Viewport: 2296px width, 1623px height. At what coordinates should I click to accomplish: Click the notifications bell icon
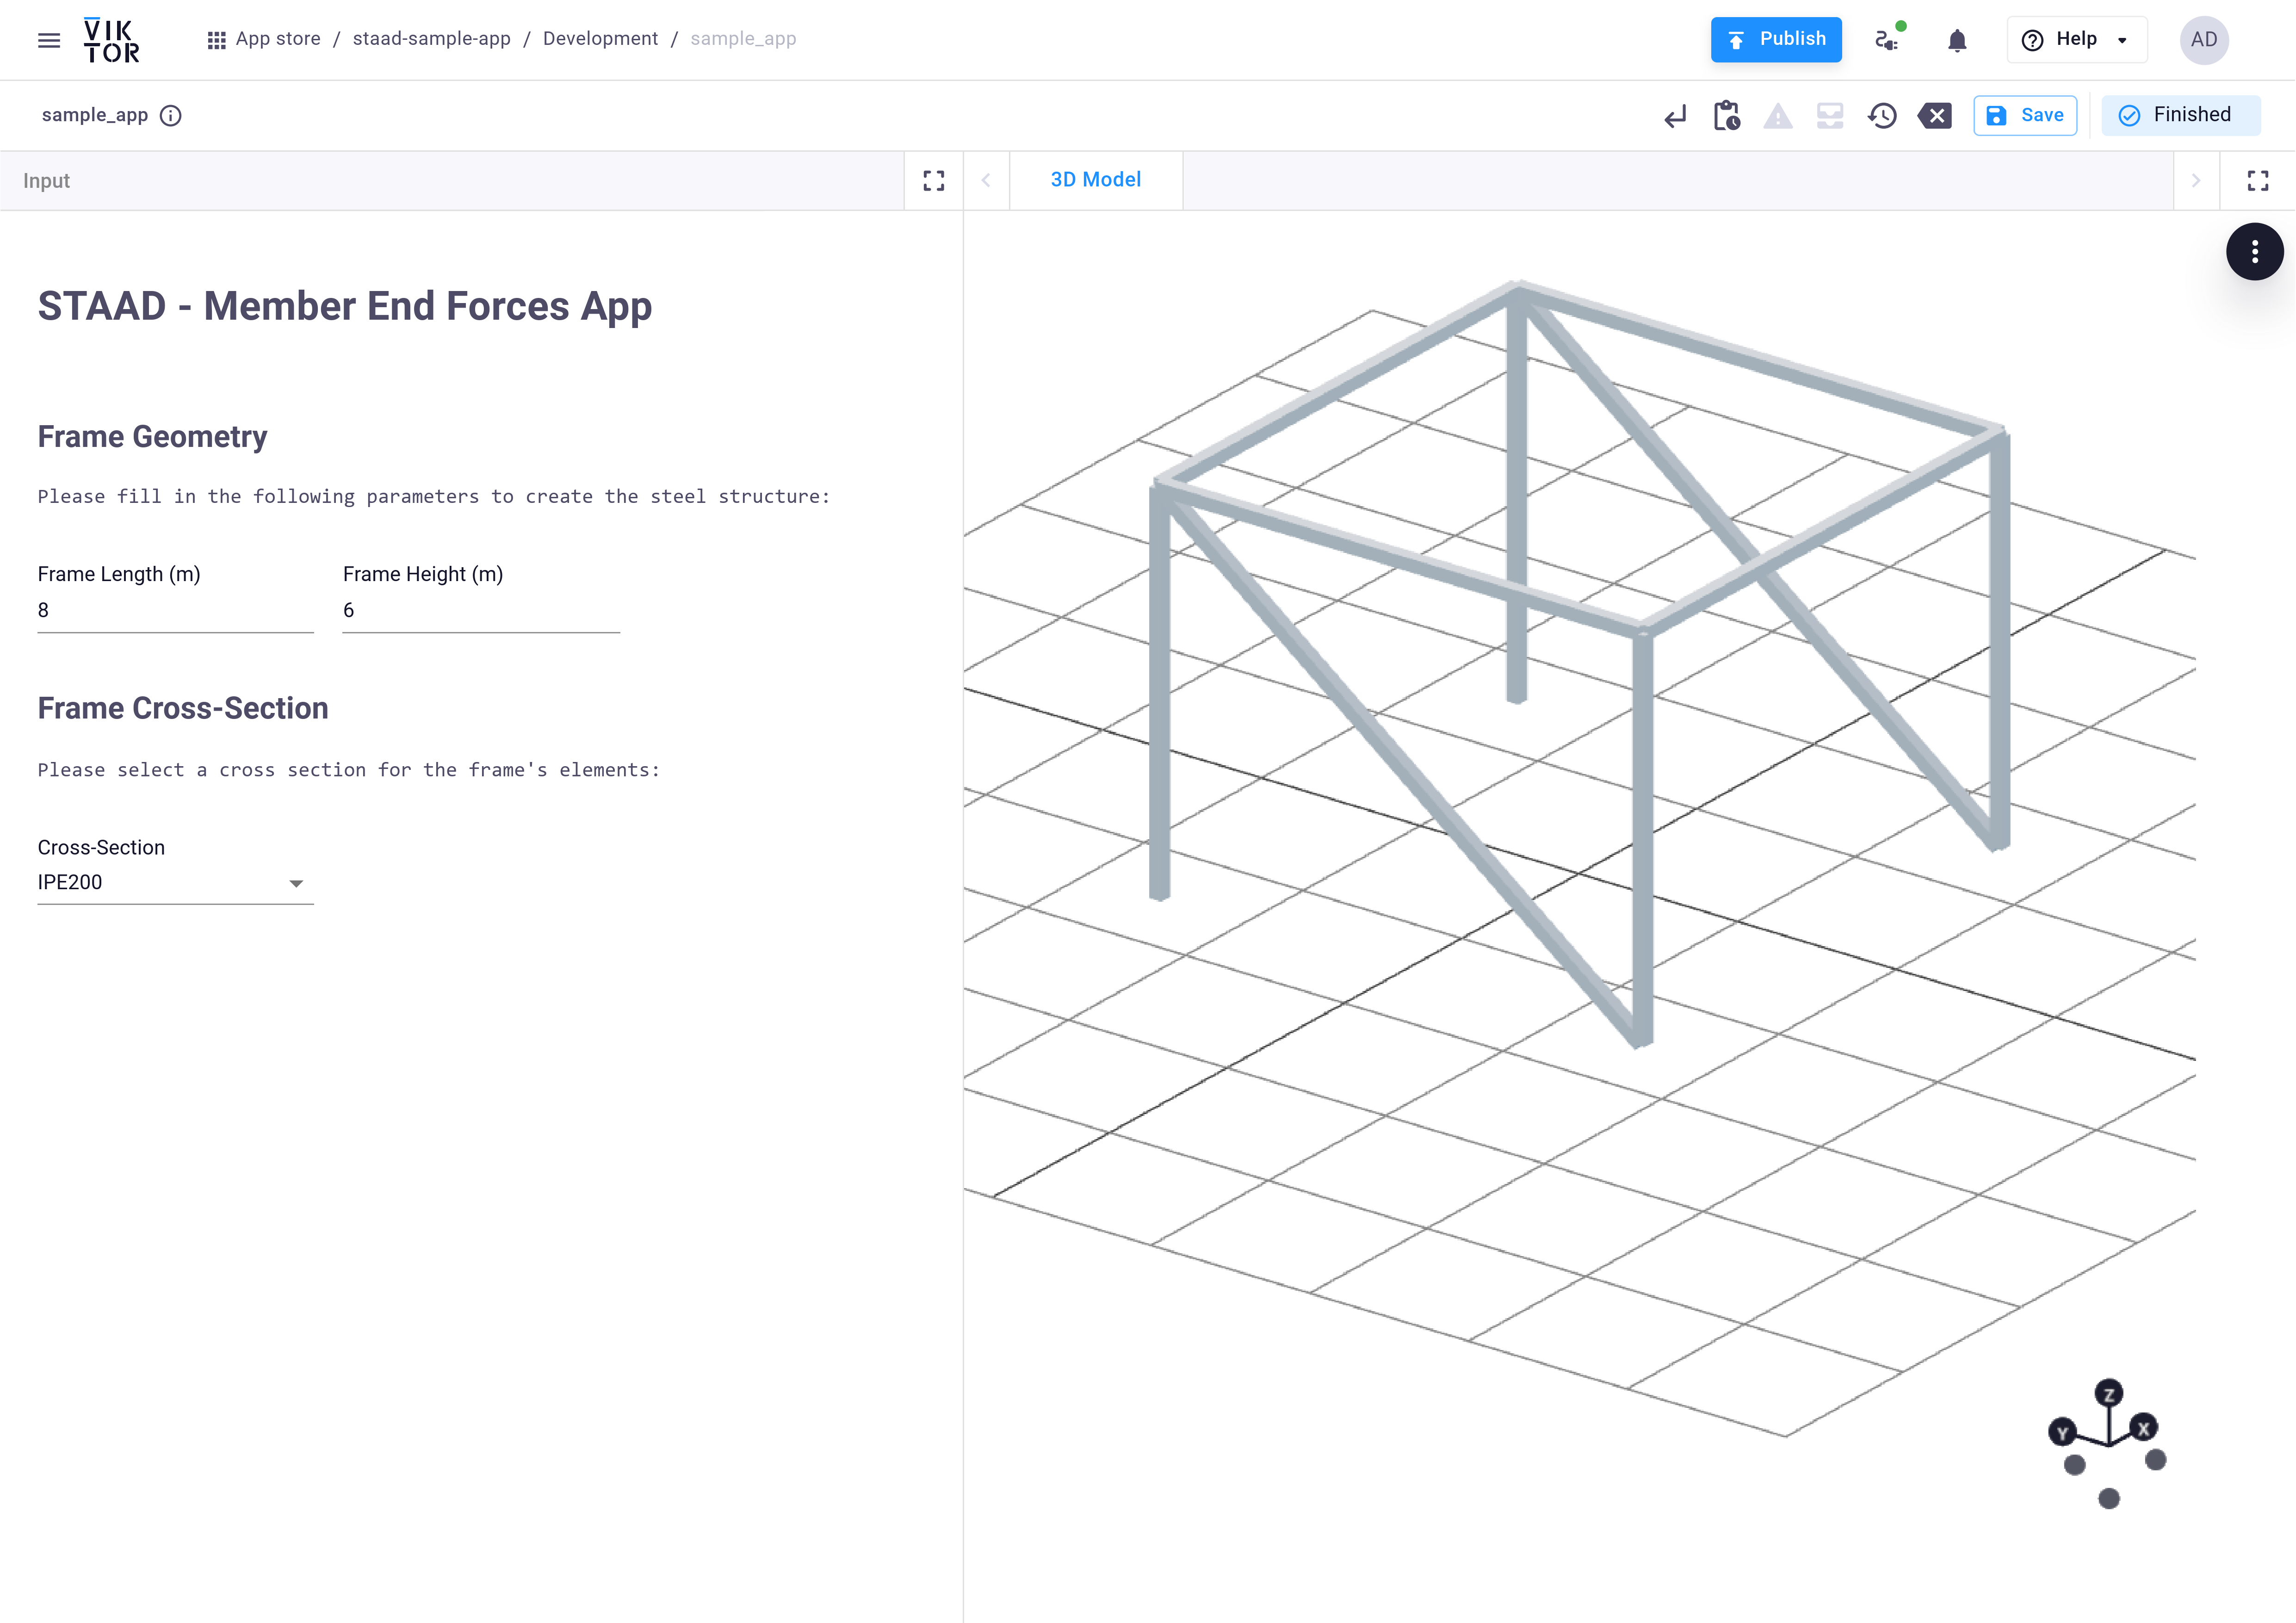click(x=1957, y=39)
